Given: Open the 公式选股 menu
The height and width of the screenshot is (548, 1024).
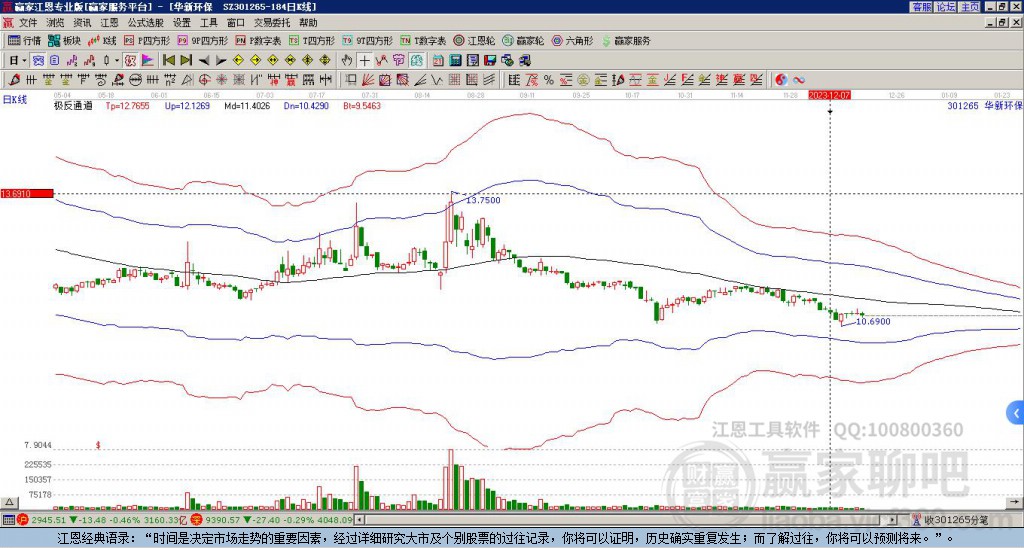Looking at the screenshot, I should 146,23.
